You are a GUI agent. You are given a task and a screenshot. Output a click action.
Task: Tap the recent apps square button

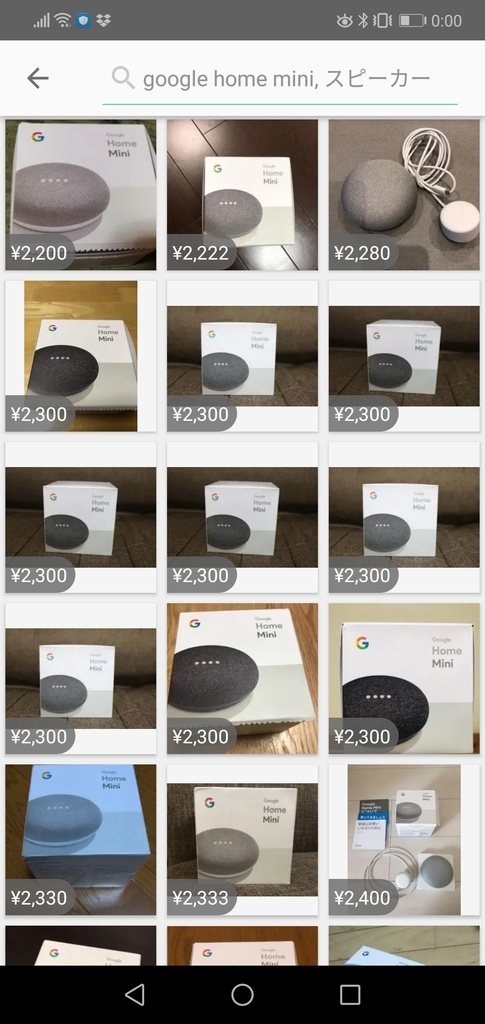click(350, 994)
